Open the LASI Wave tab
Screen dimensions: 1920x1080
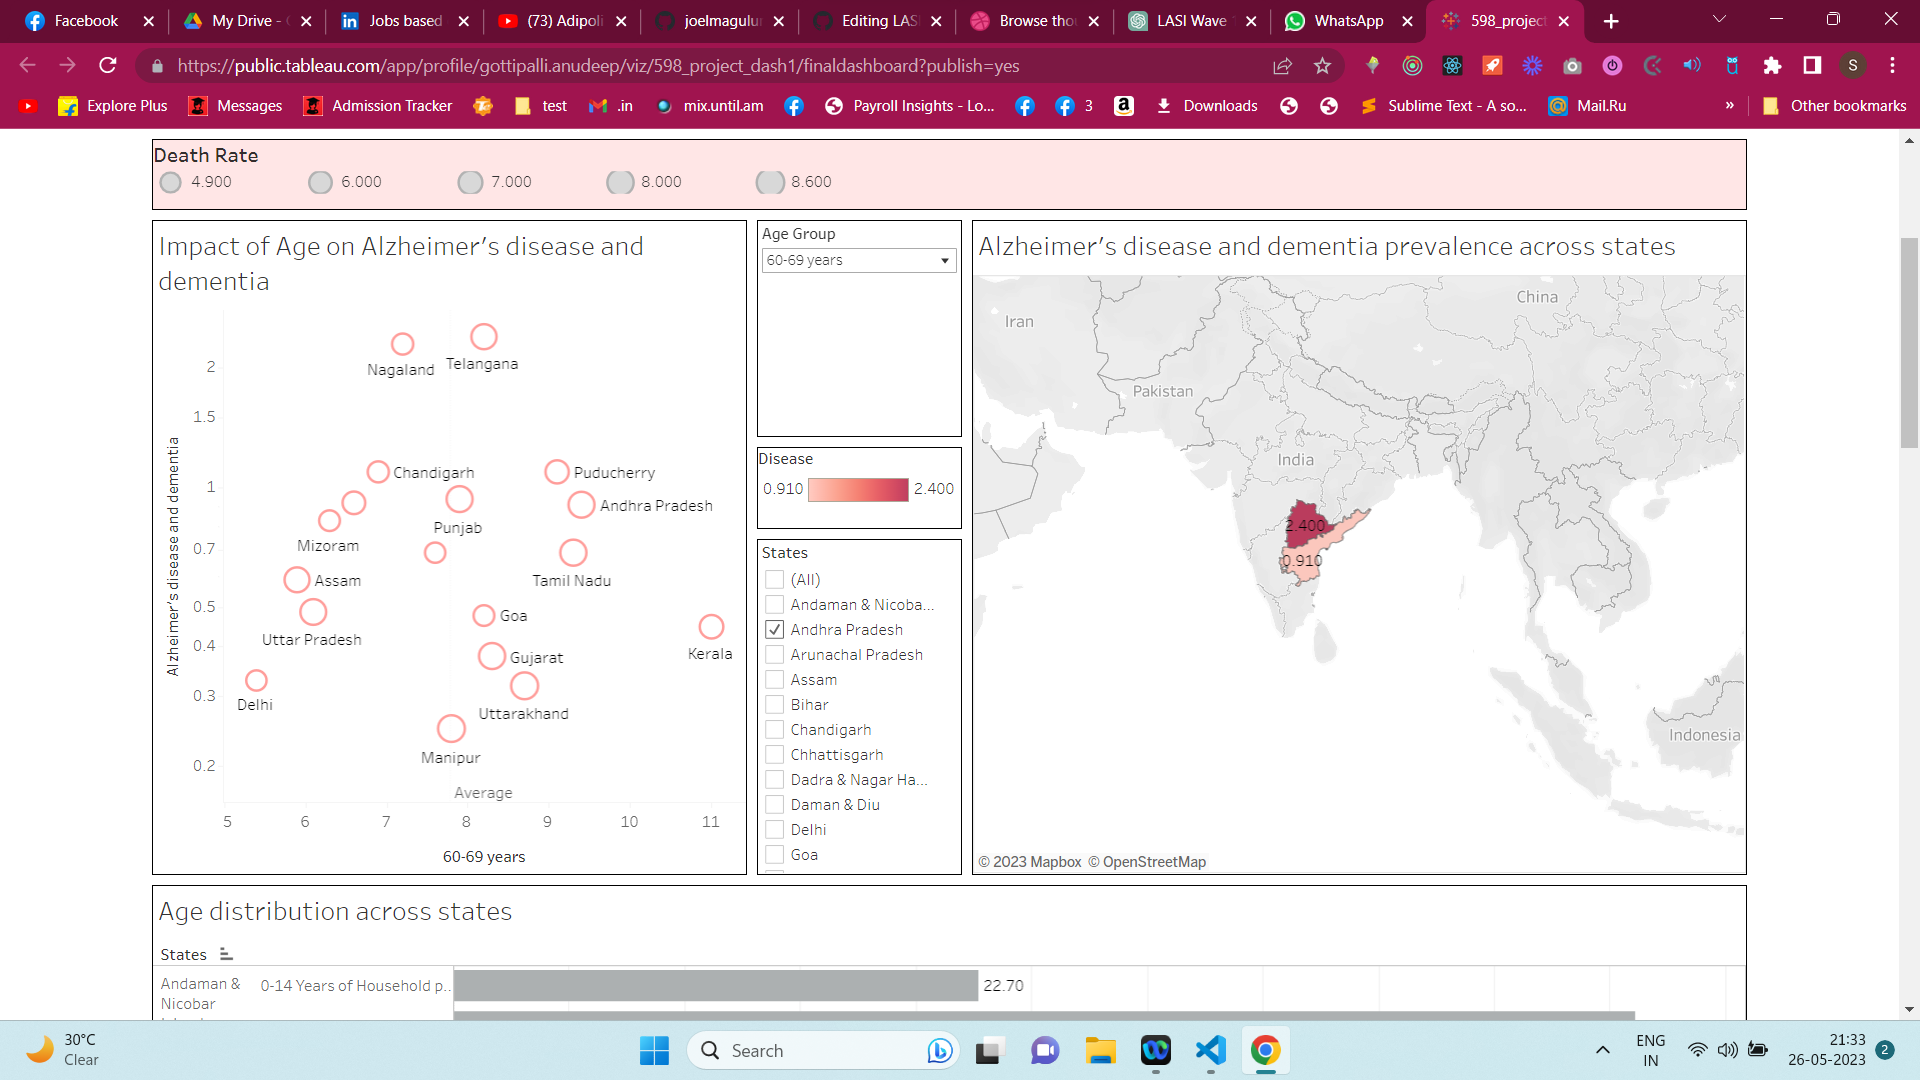tap(1185, 20)
